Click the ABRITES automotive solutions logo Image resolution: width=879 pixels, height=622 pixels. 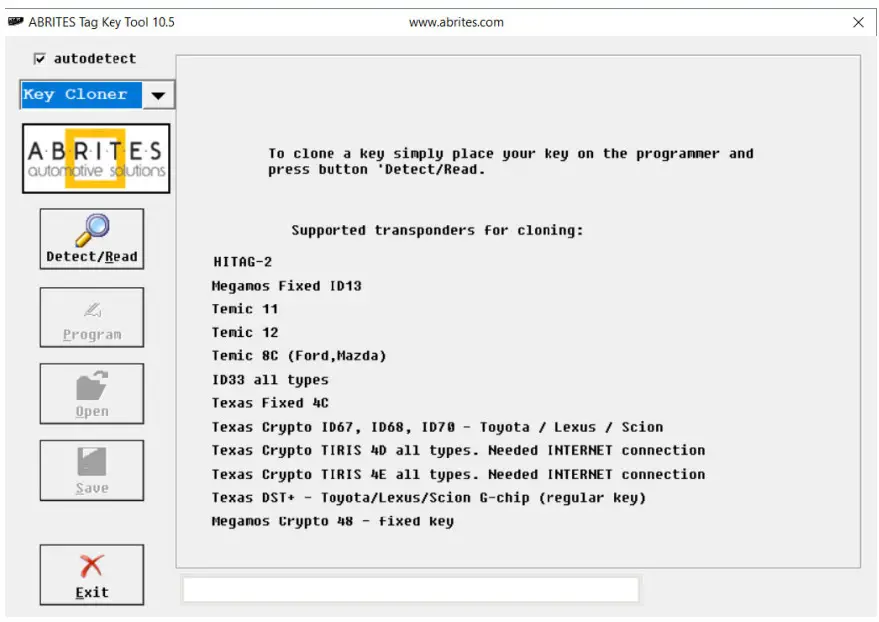[x=95, y=157]
